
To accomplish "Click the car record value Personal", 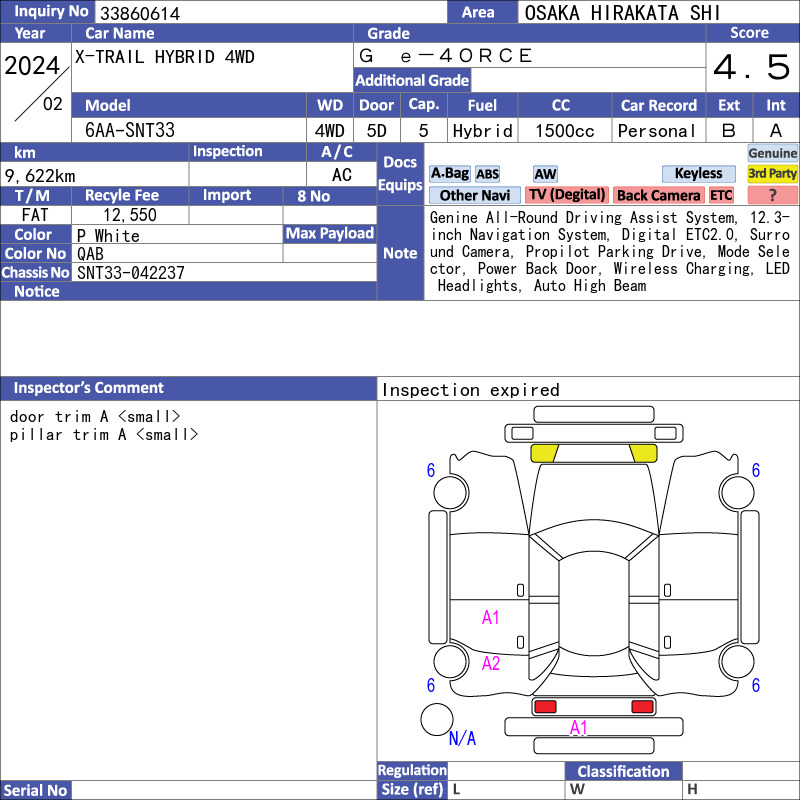I will point(657,131).
